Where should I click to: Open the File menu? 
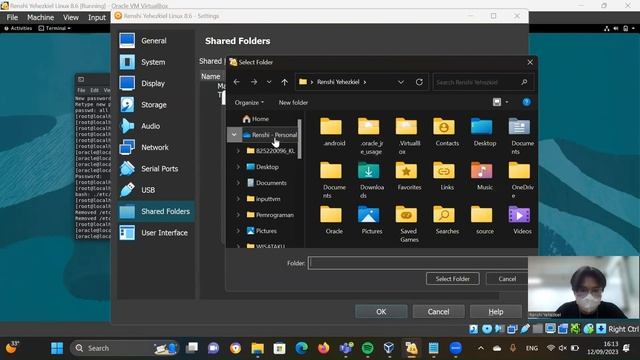[x=12, y=17]
